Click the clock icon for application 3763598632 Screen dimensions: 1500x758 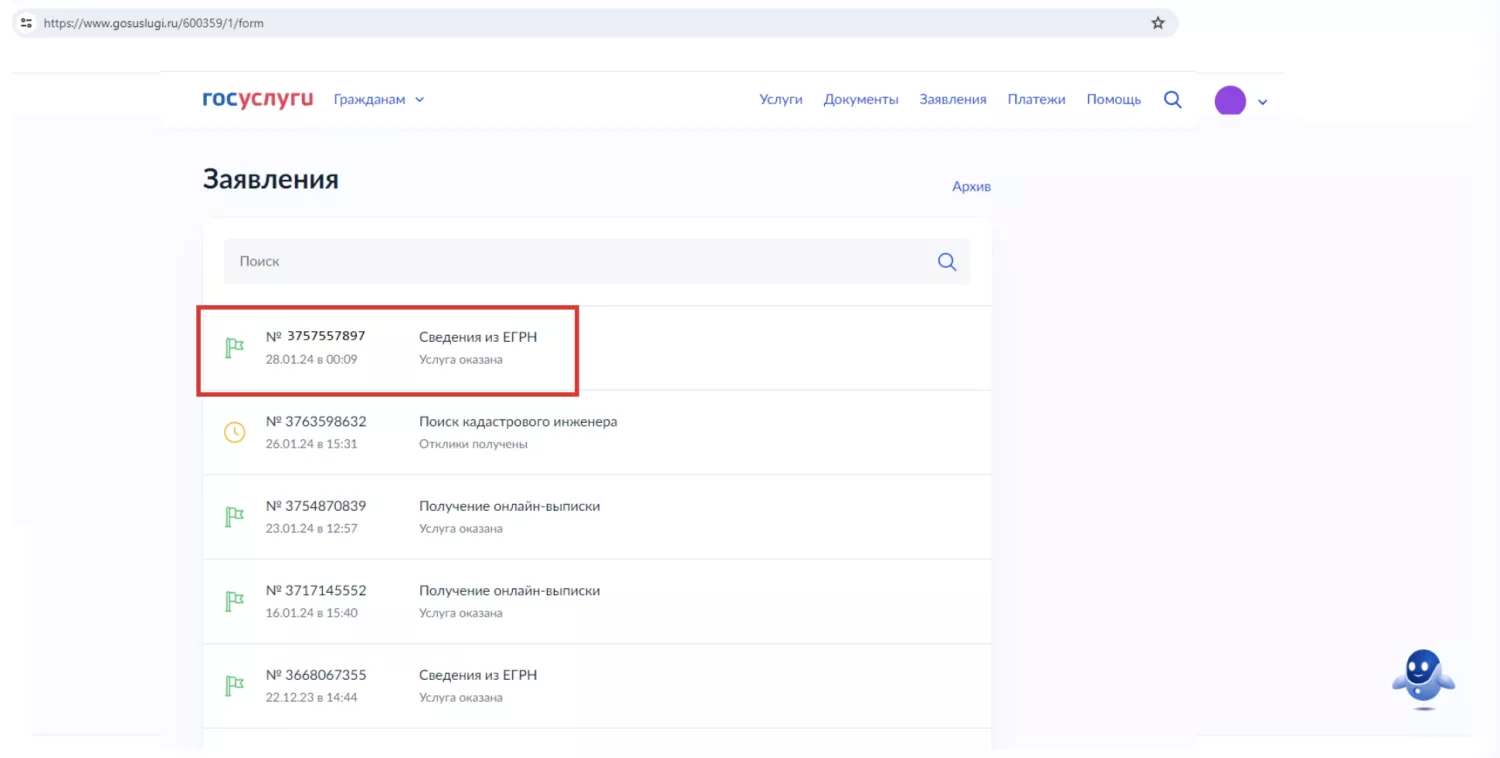coord(234,432)
